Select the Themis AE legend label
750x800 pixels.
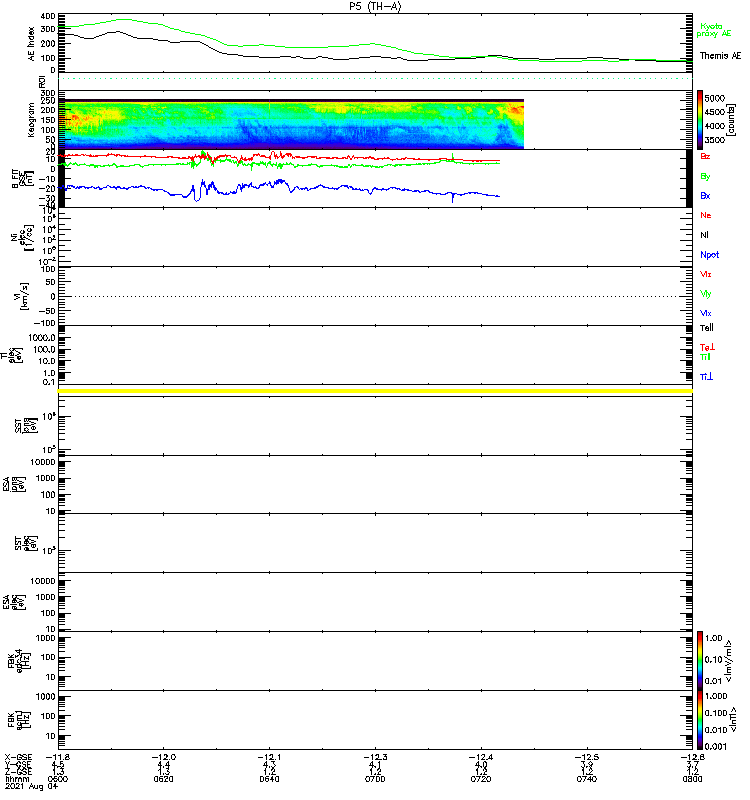coord(720,56)
